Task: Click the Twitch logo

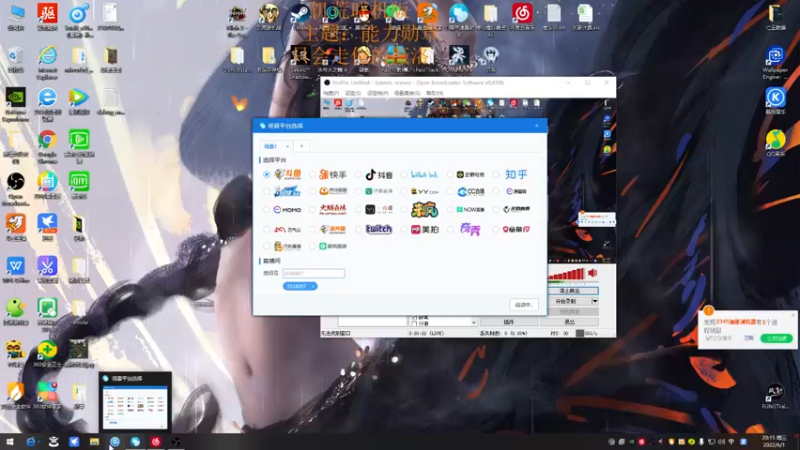Action: click(379, 230)
